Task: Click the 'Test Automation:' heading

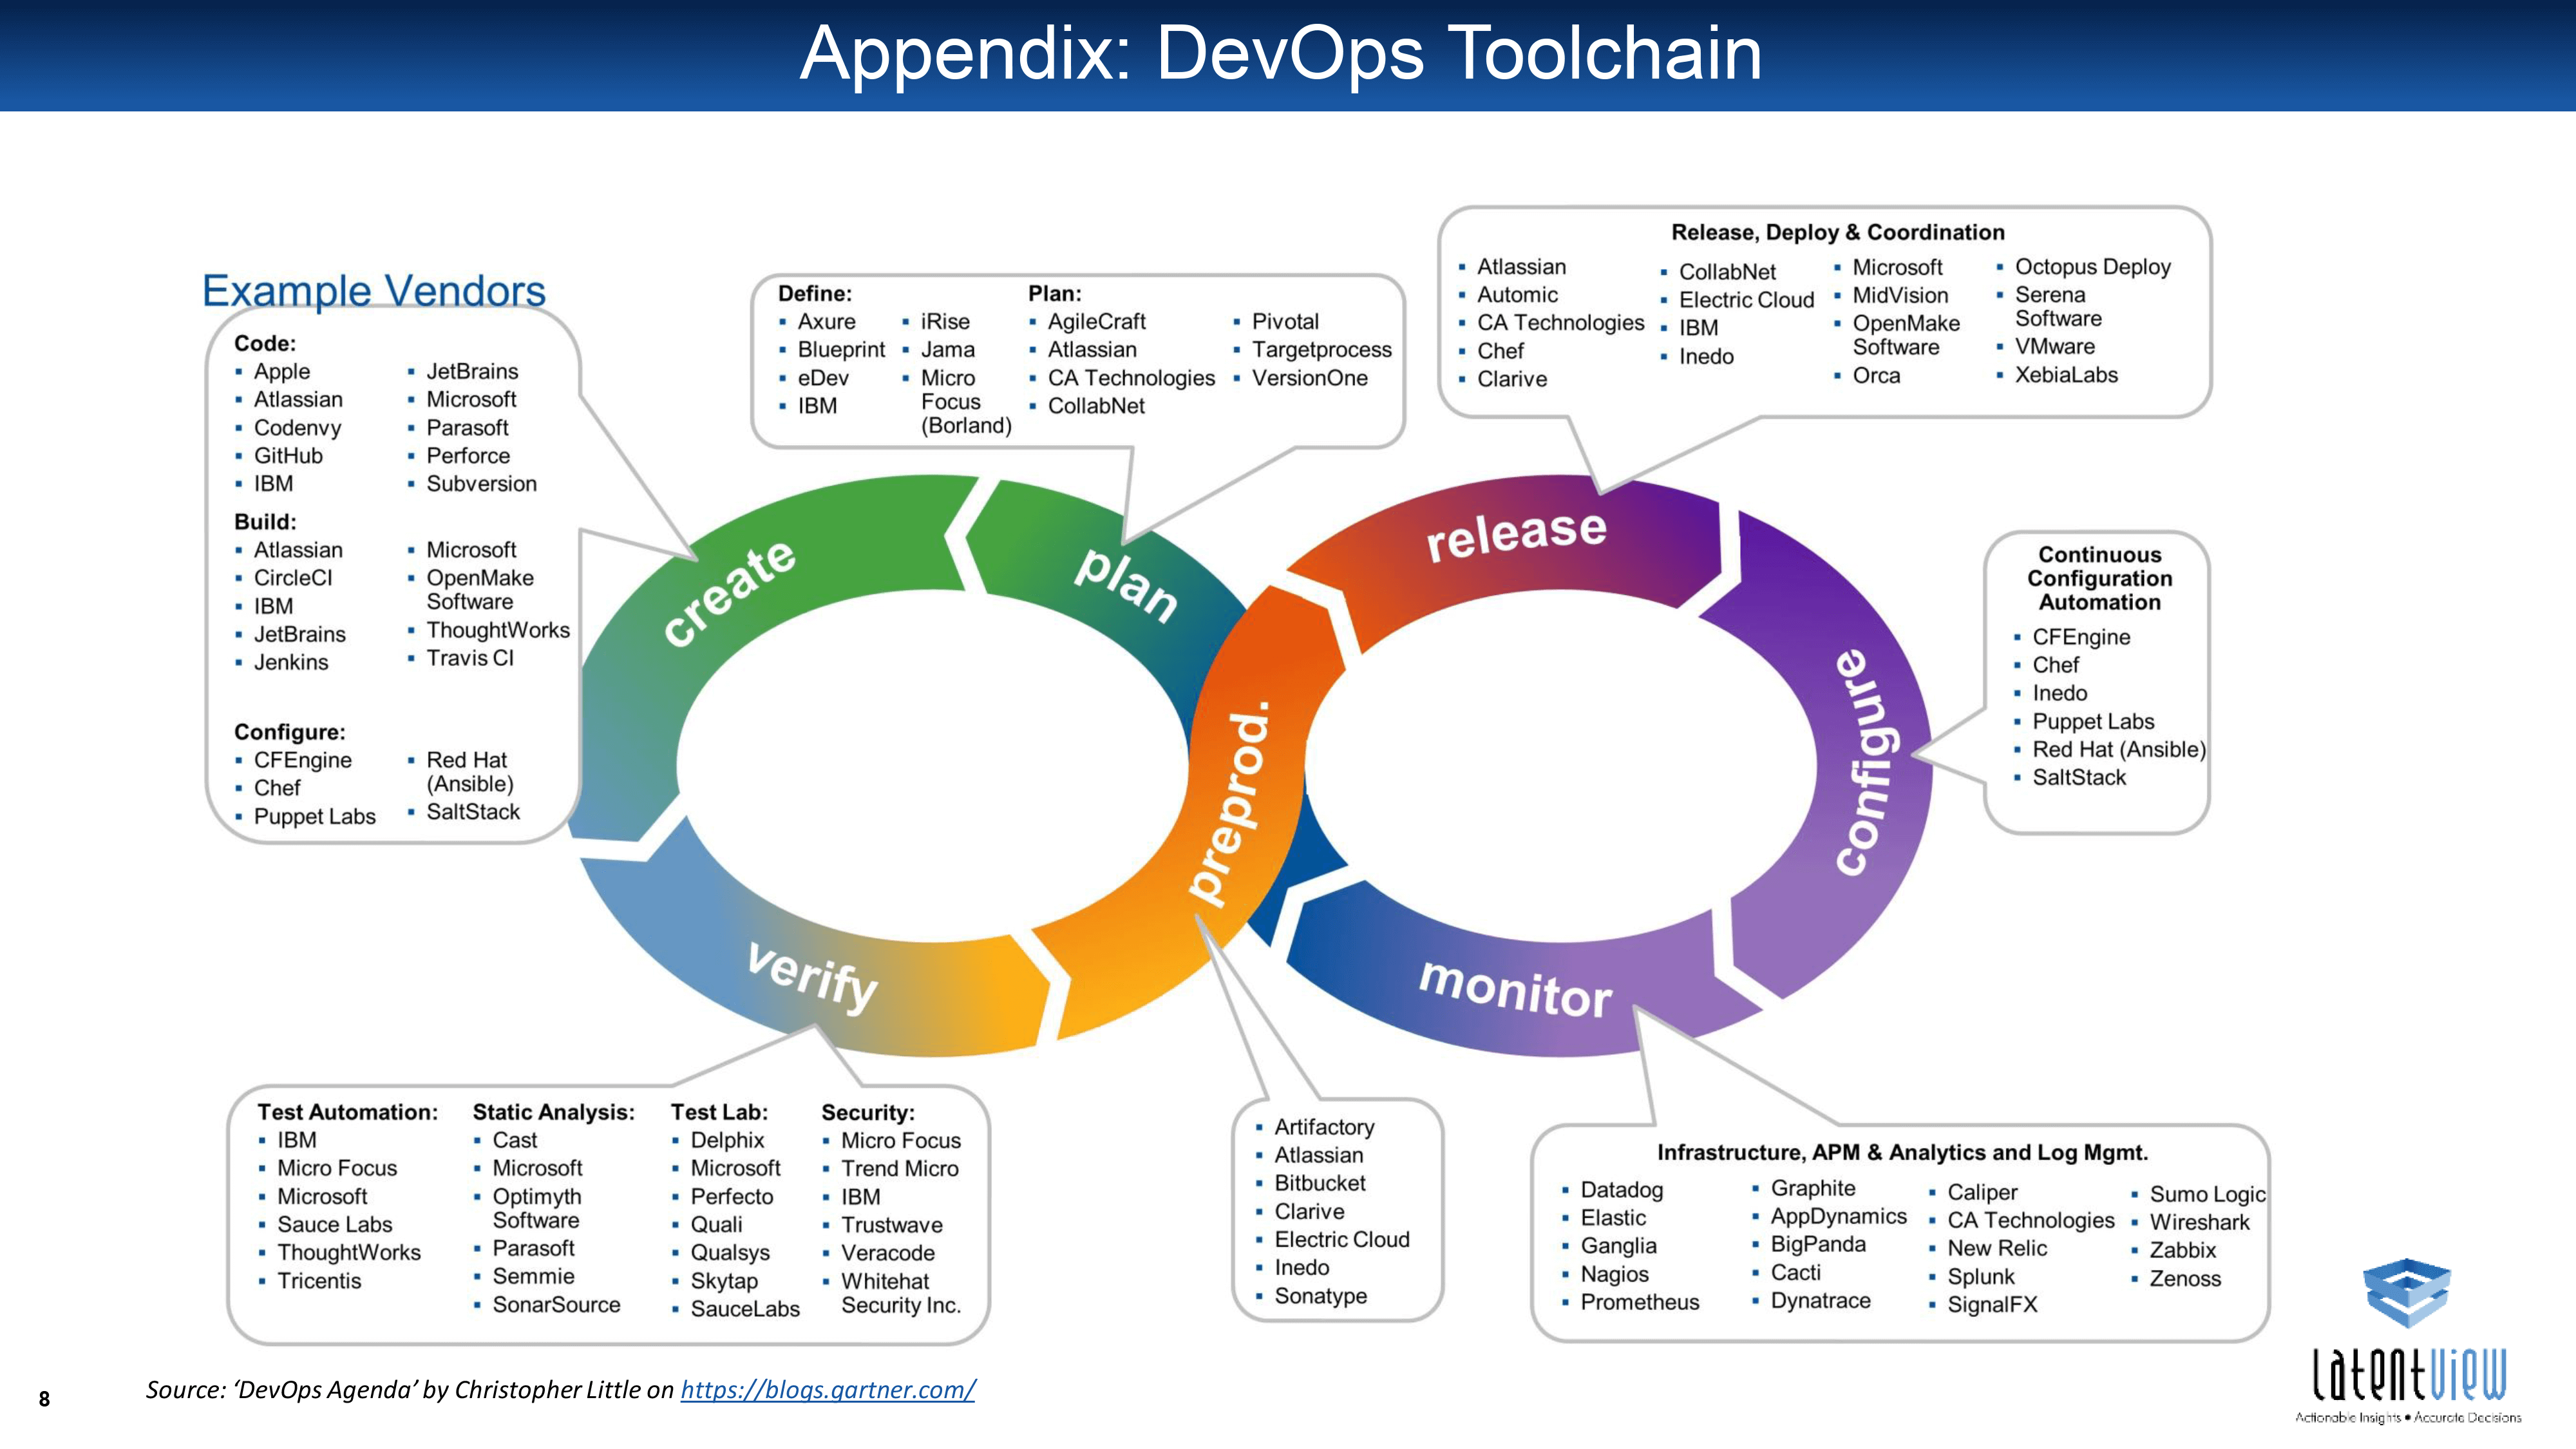Action: 348,1112
